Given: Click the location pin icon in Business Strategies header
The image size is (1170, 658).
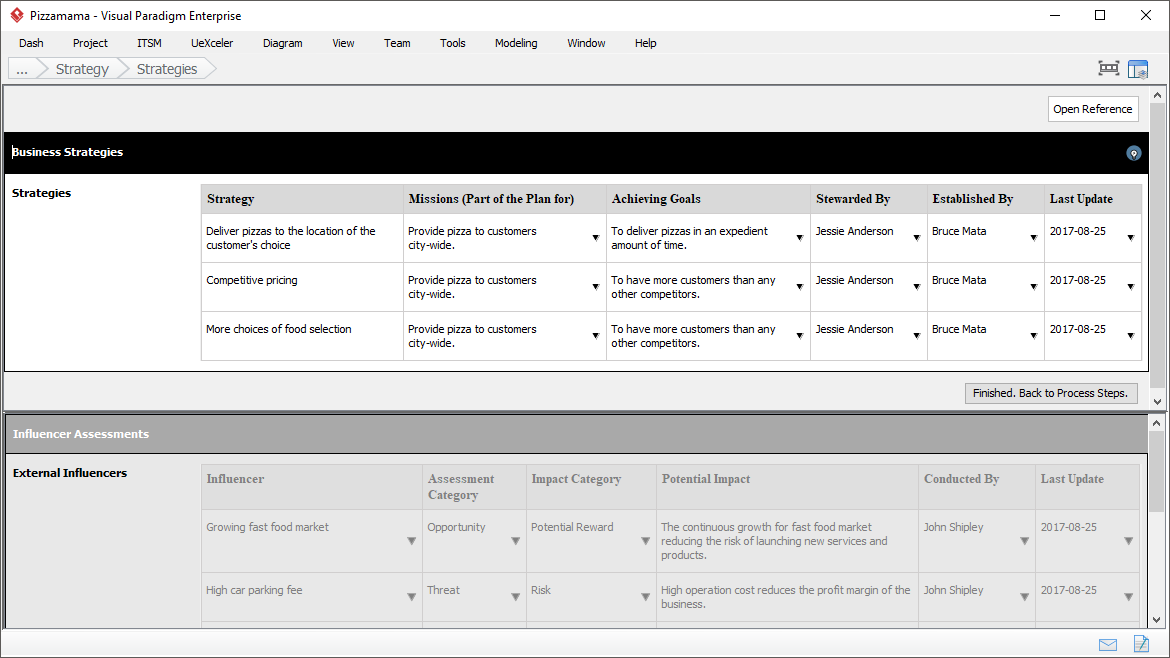Looking at the screenshot, I should pos(1133,153).
